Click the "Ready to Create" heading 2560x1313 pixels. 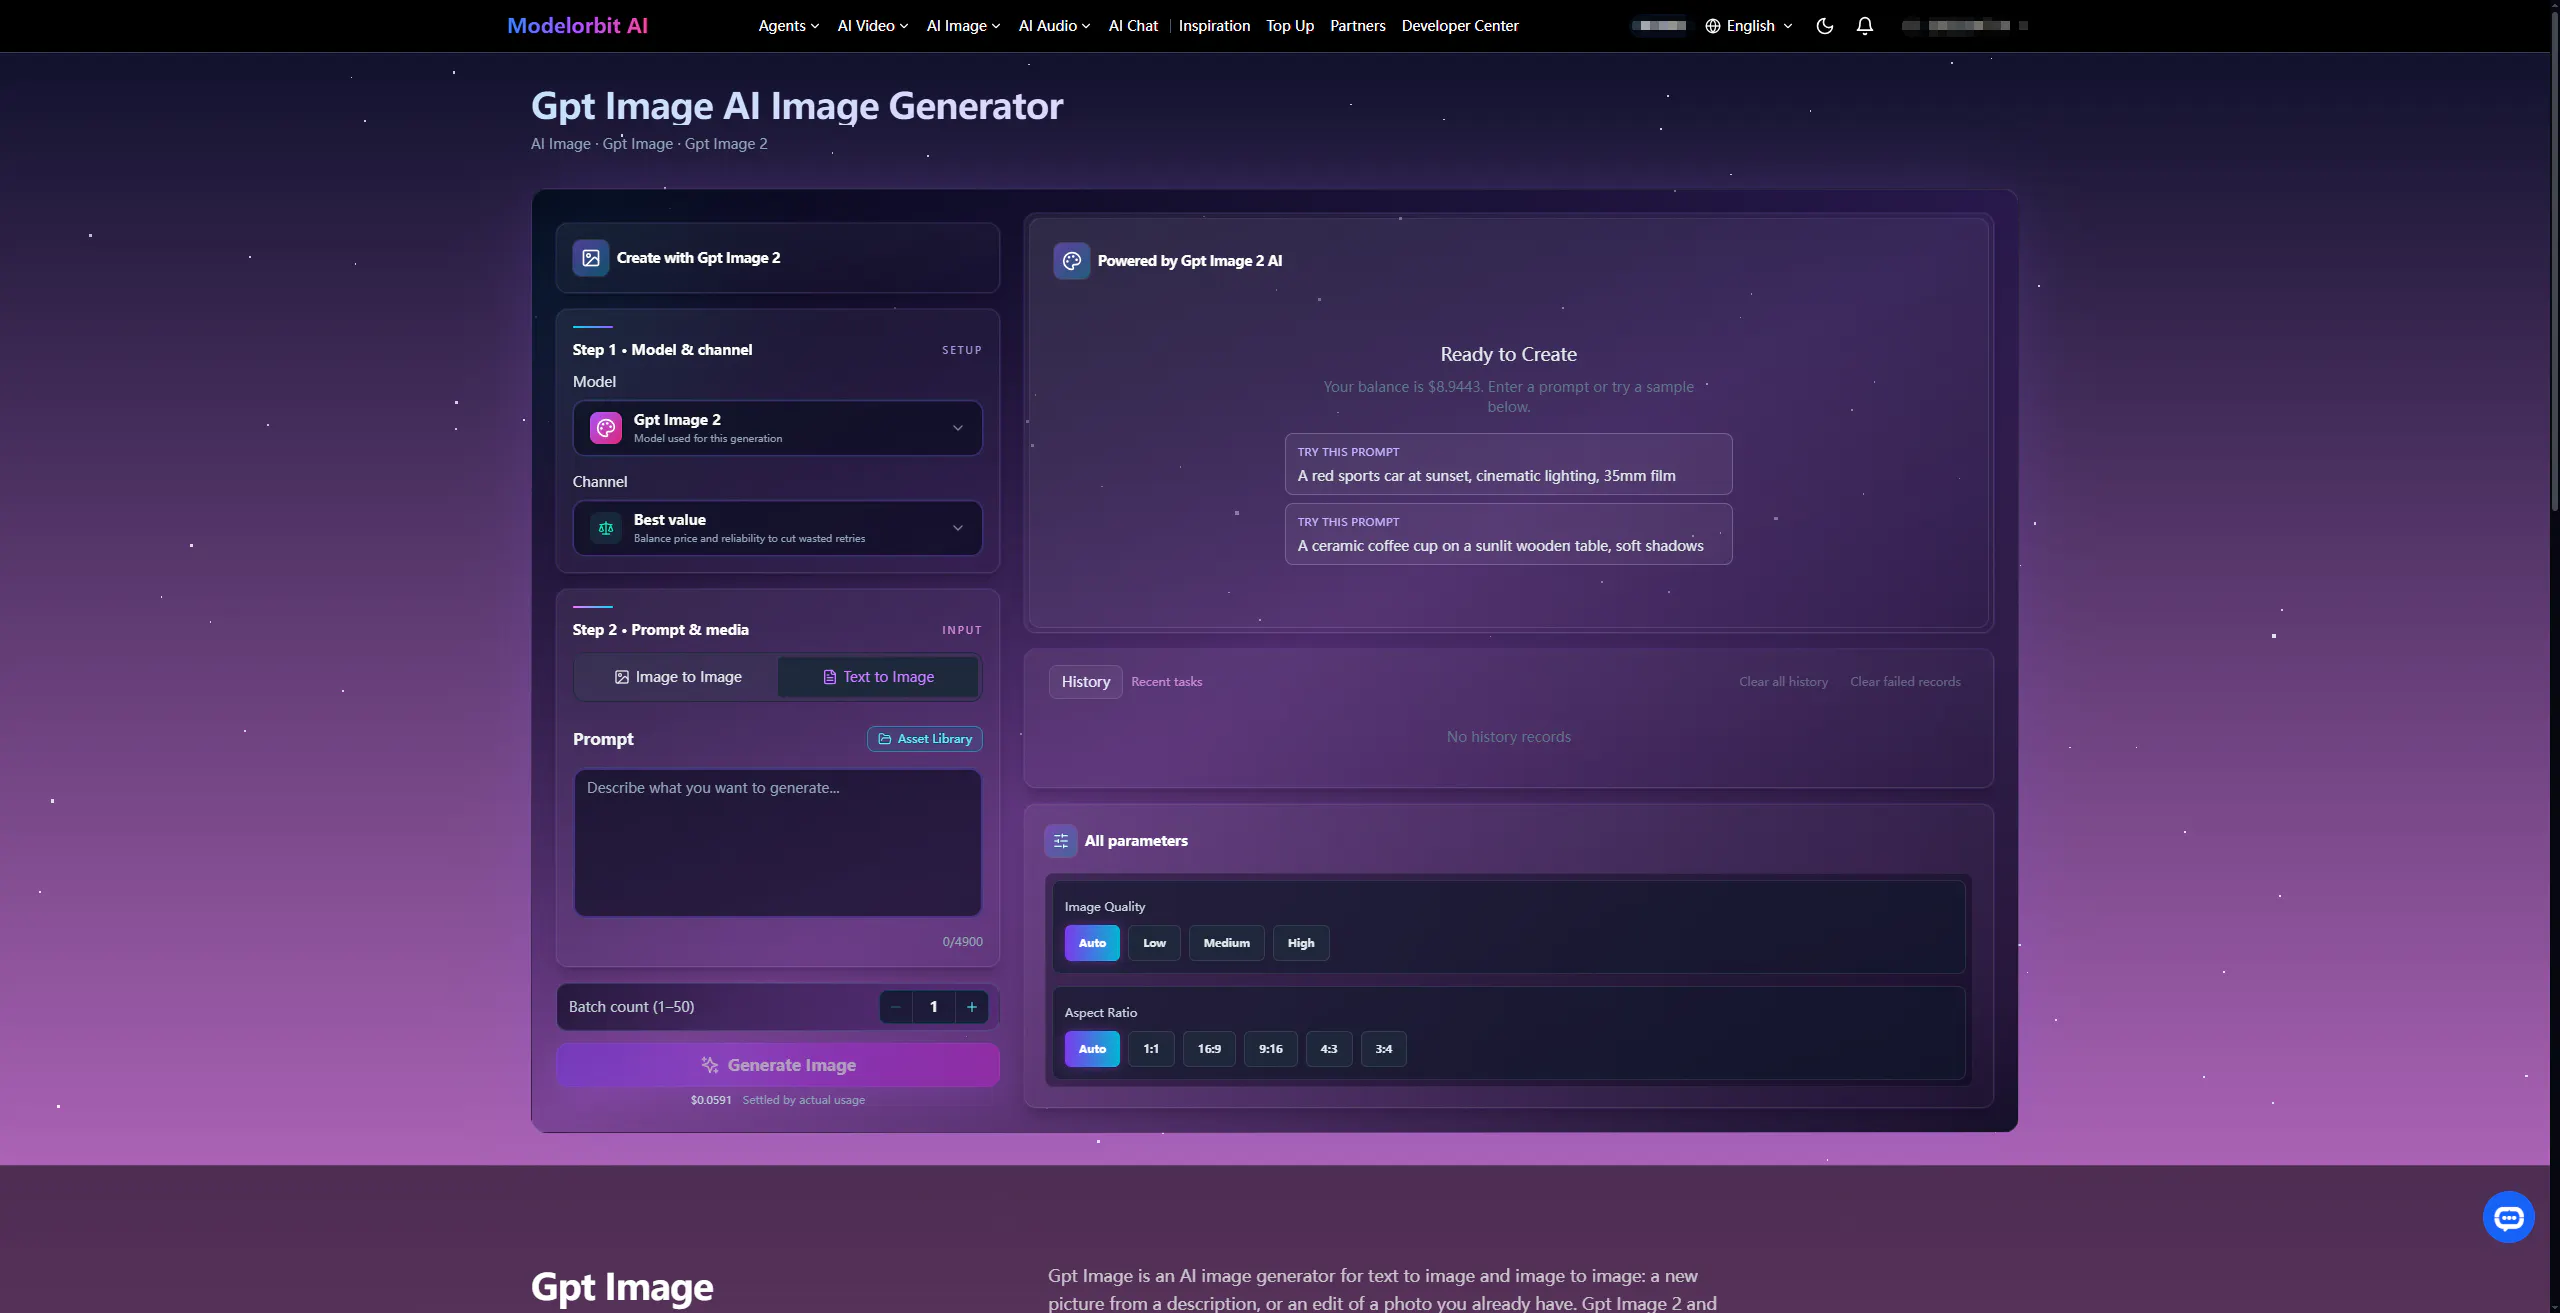tap(1508, 354)
